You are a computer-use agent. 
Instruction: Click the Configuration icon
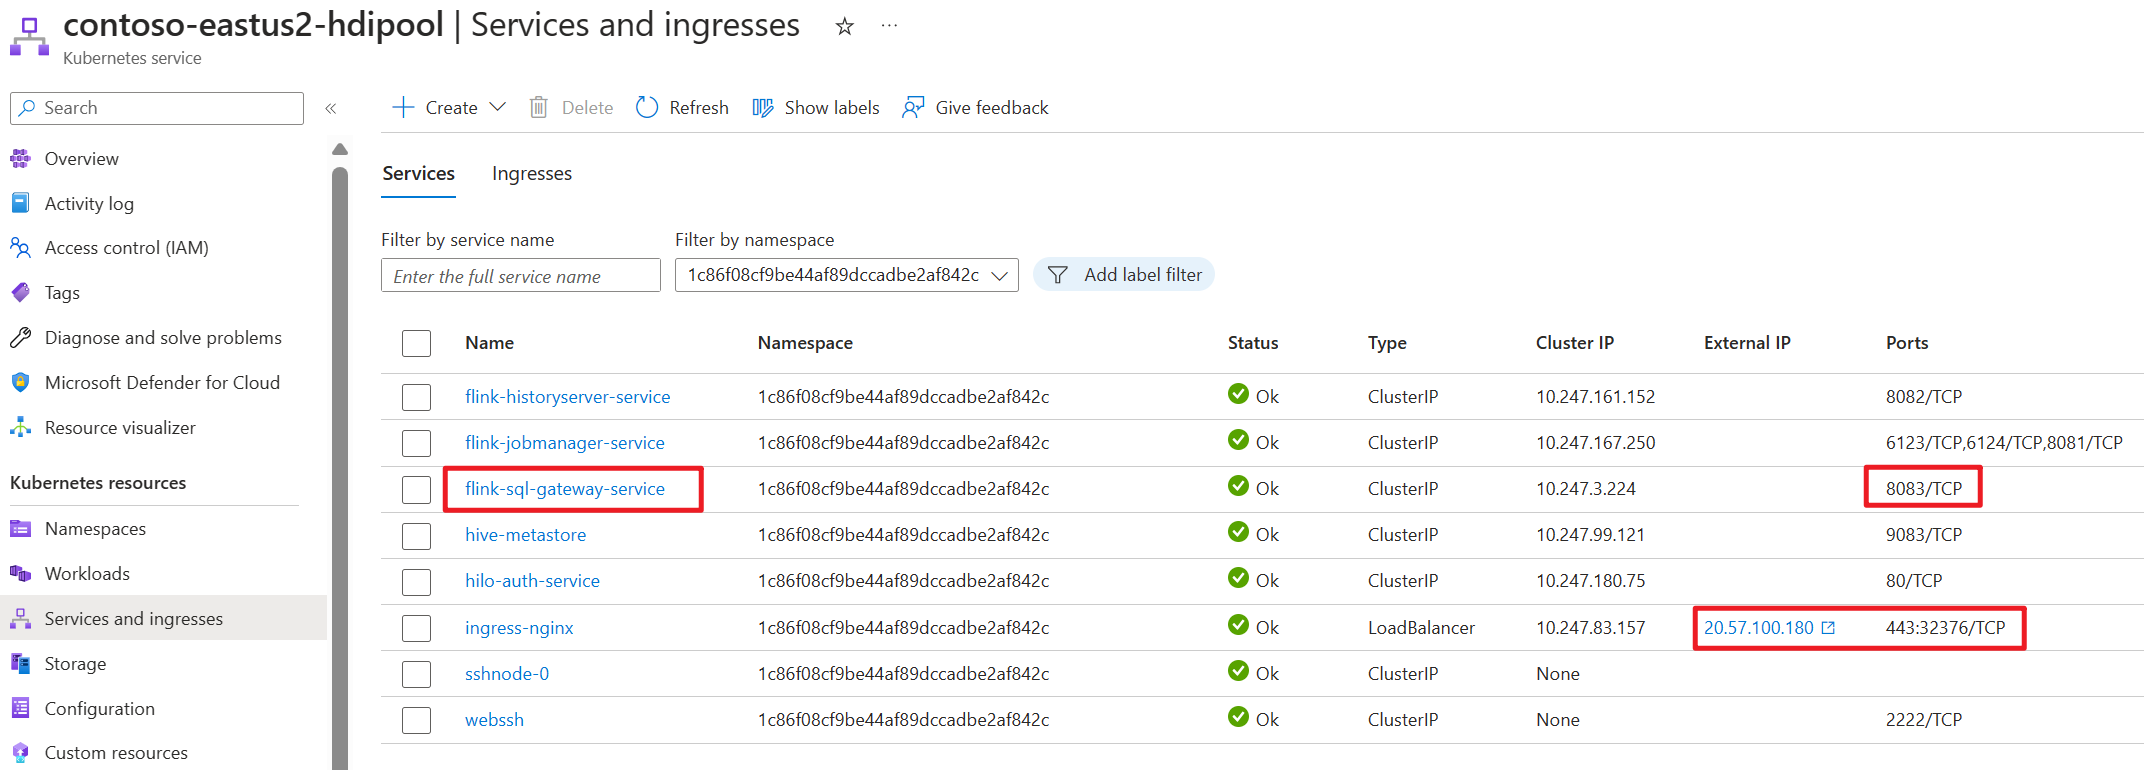click(20, 708)
